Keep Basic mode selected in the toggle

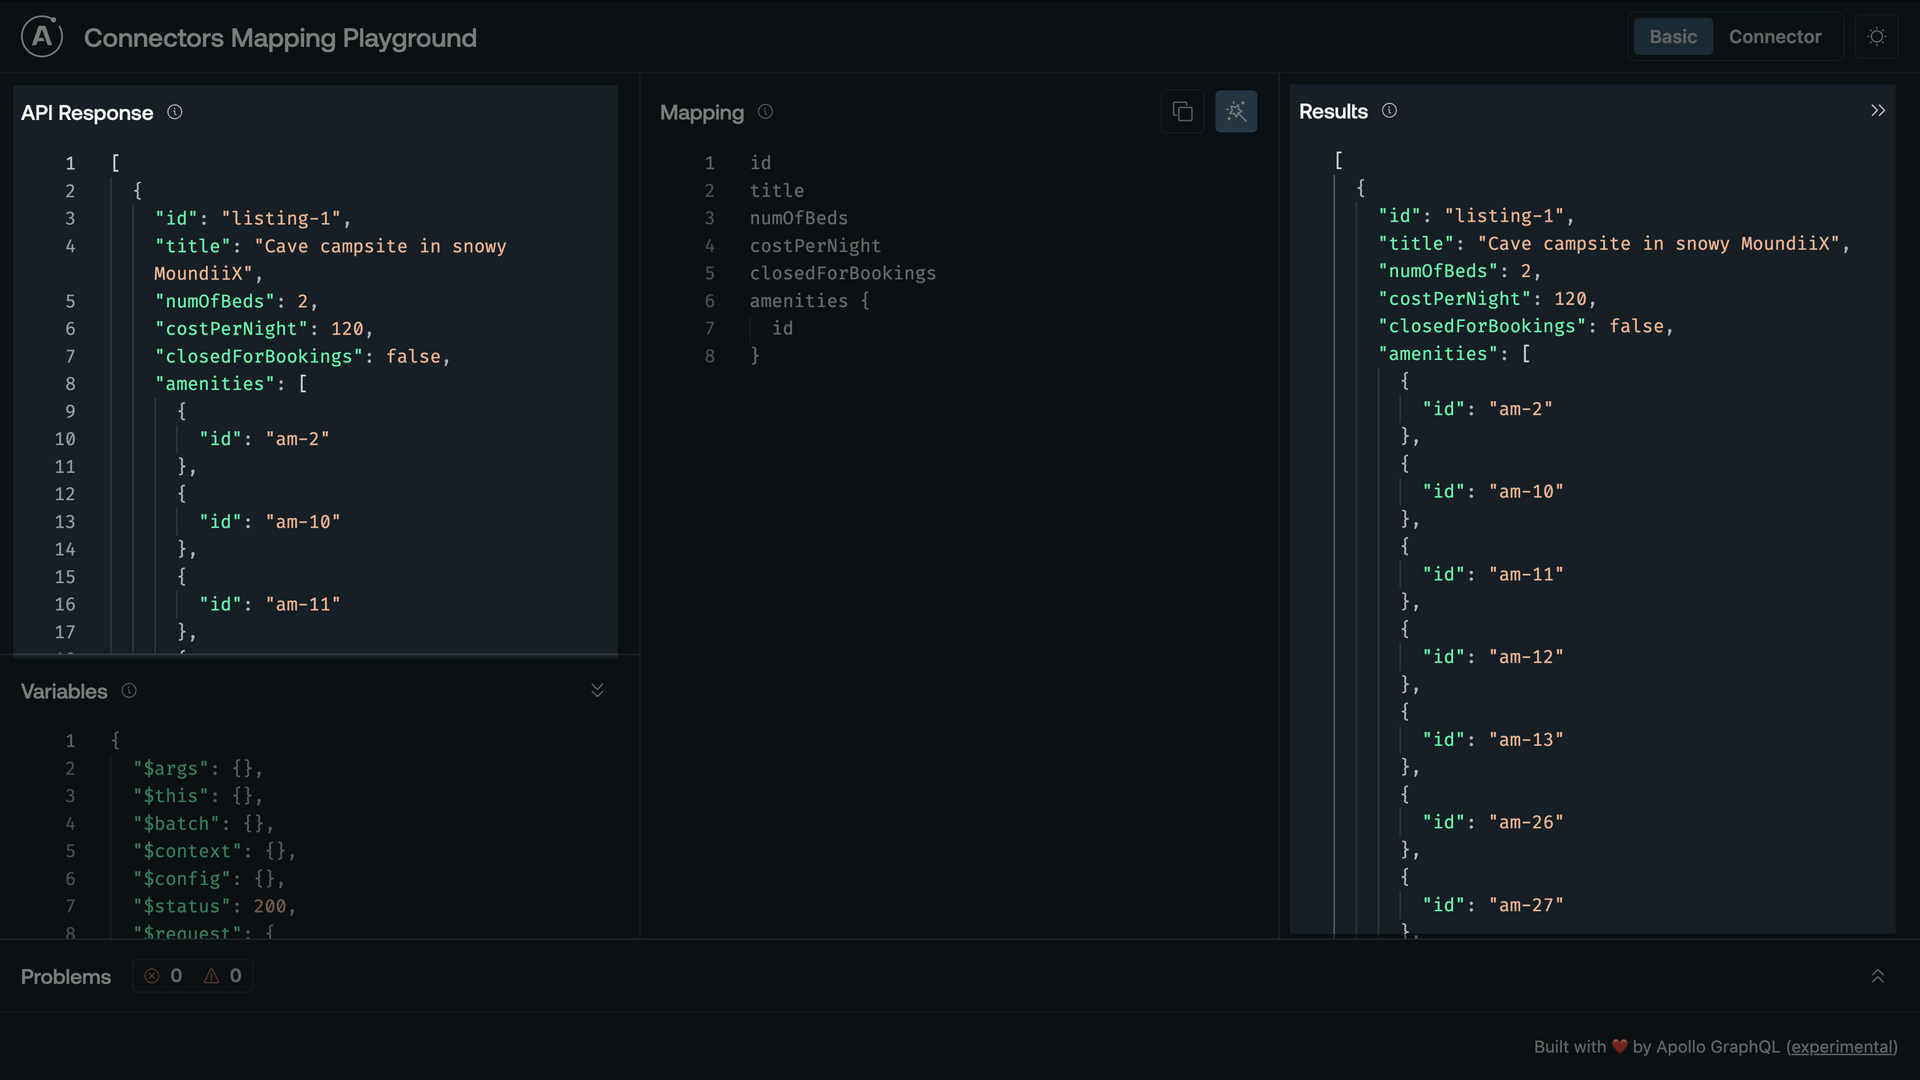pos(1673,36)
